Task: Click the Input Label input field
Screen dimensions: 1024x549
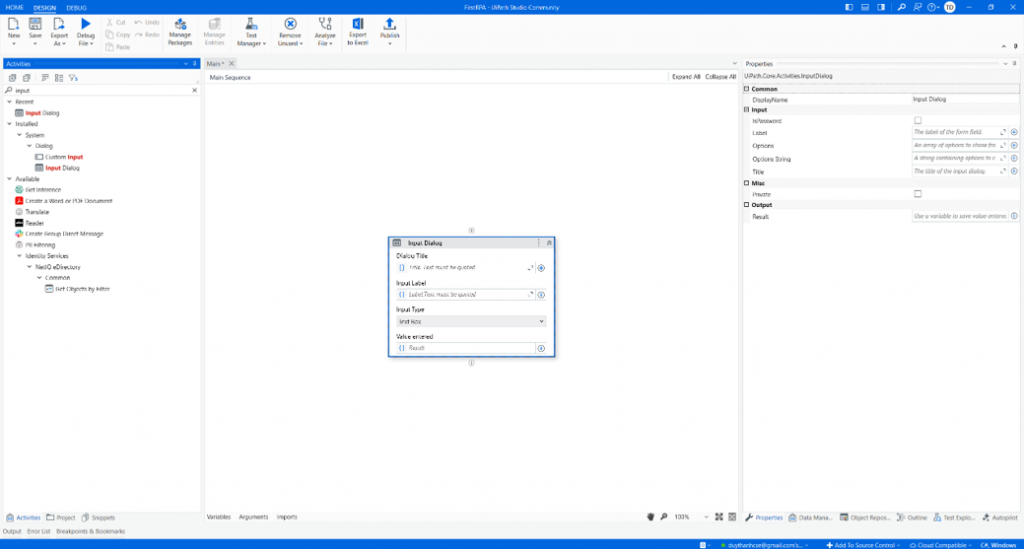Action: 466,295
